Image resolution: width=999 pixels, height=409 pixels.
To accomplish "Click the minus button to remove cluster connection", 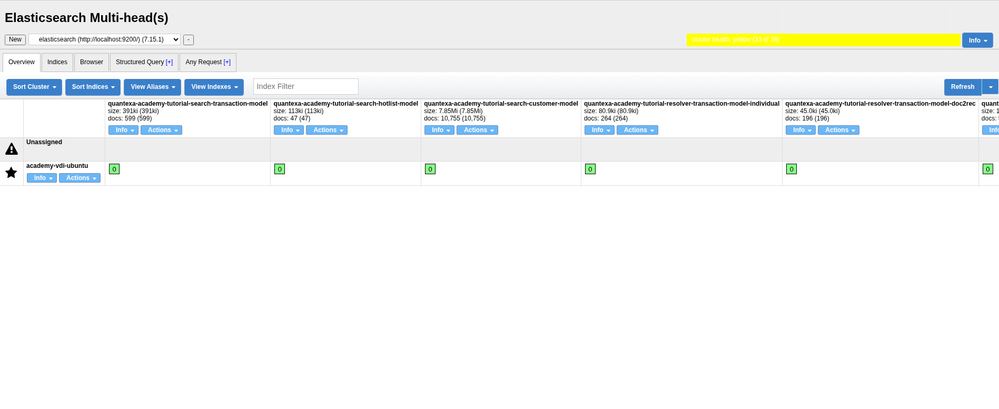I will pos(189,40).
